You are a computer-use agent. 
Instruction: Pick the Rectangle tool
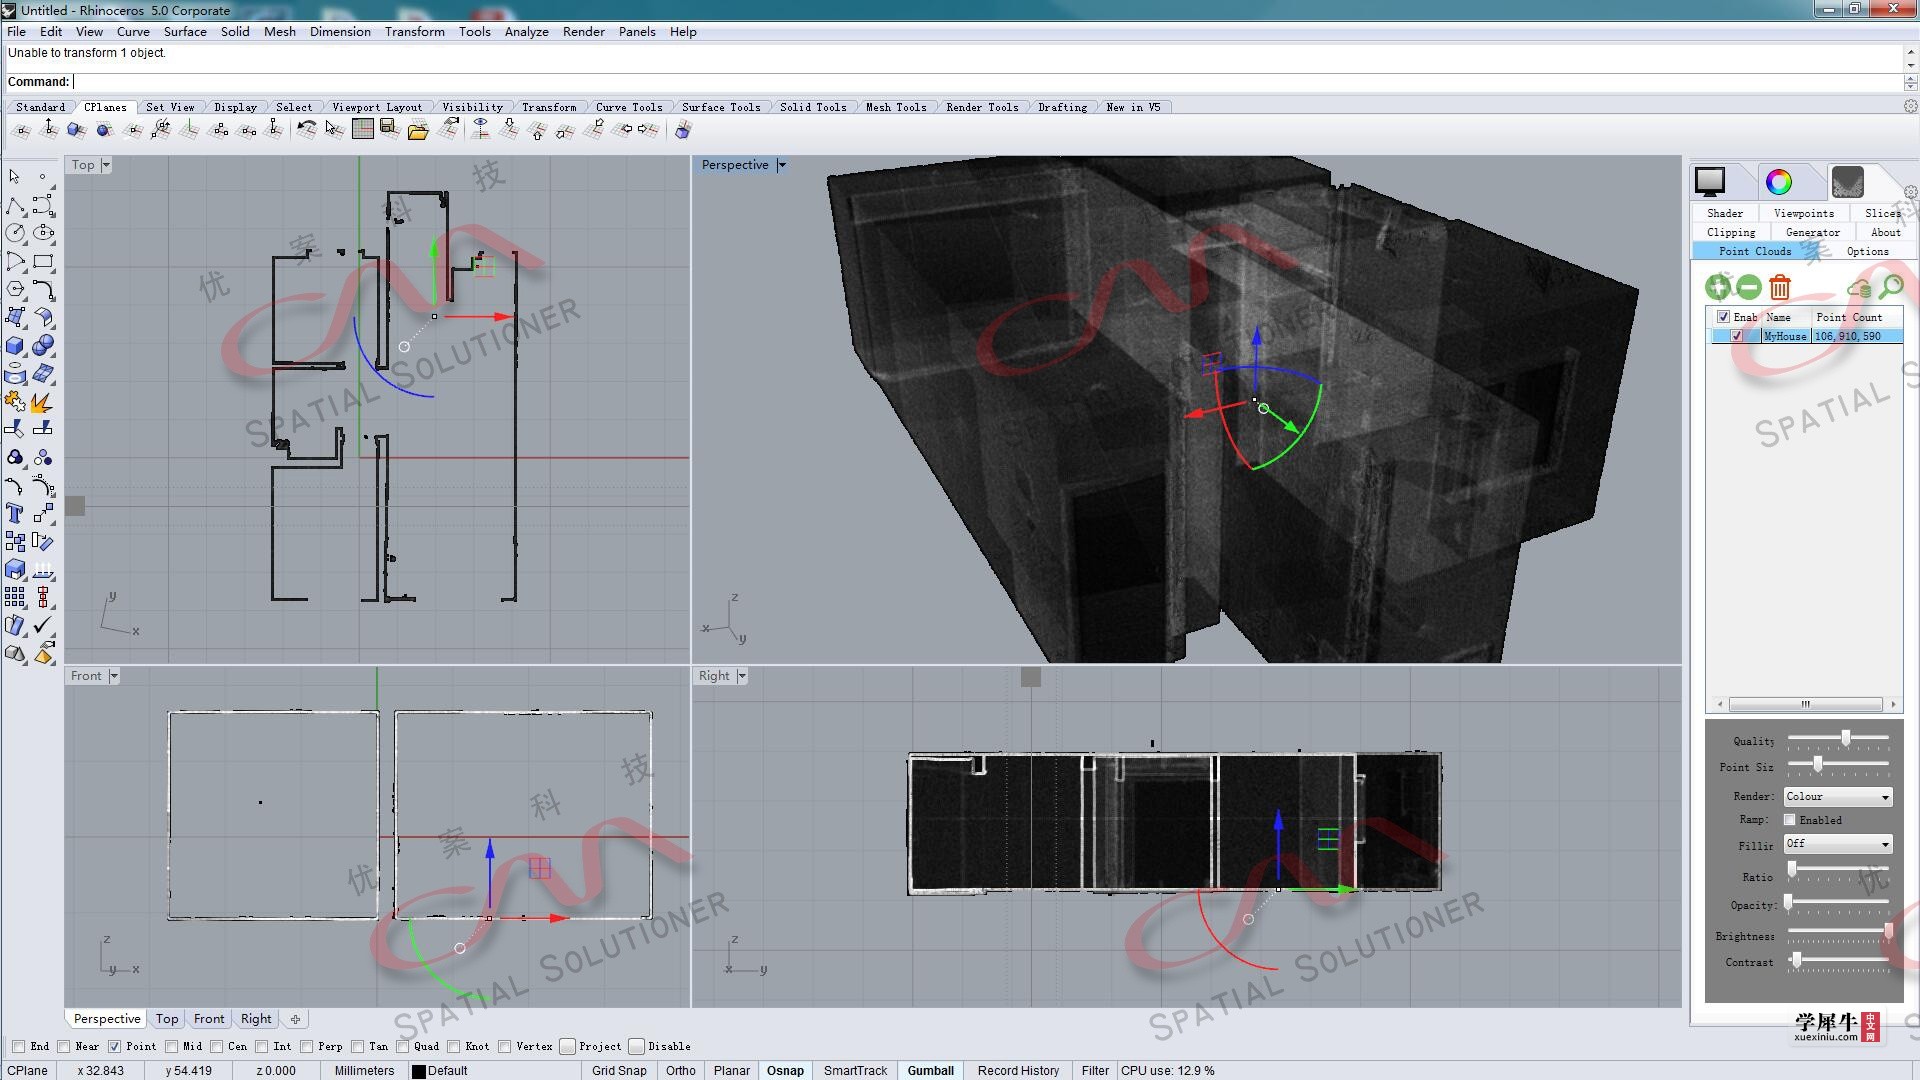[x=43, y=262]
